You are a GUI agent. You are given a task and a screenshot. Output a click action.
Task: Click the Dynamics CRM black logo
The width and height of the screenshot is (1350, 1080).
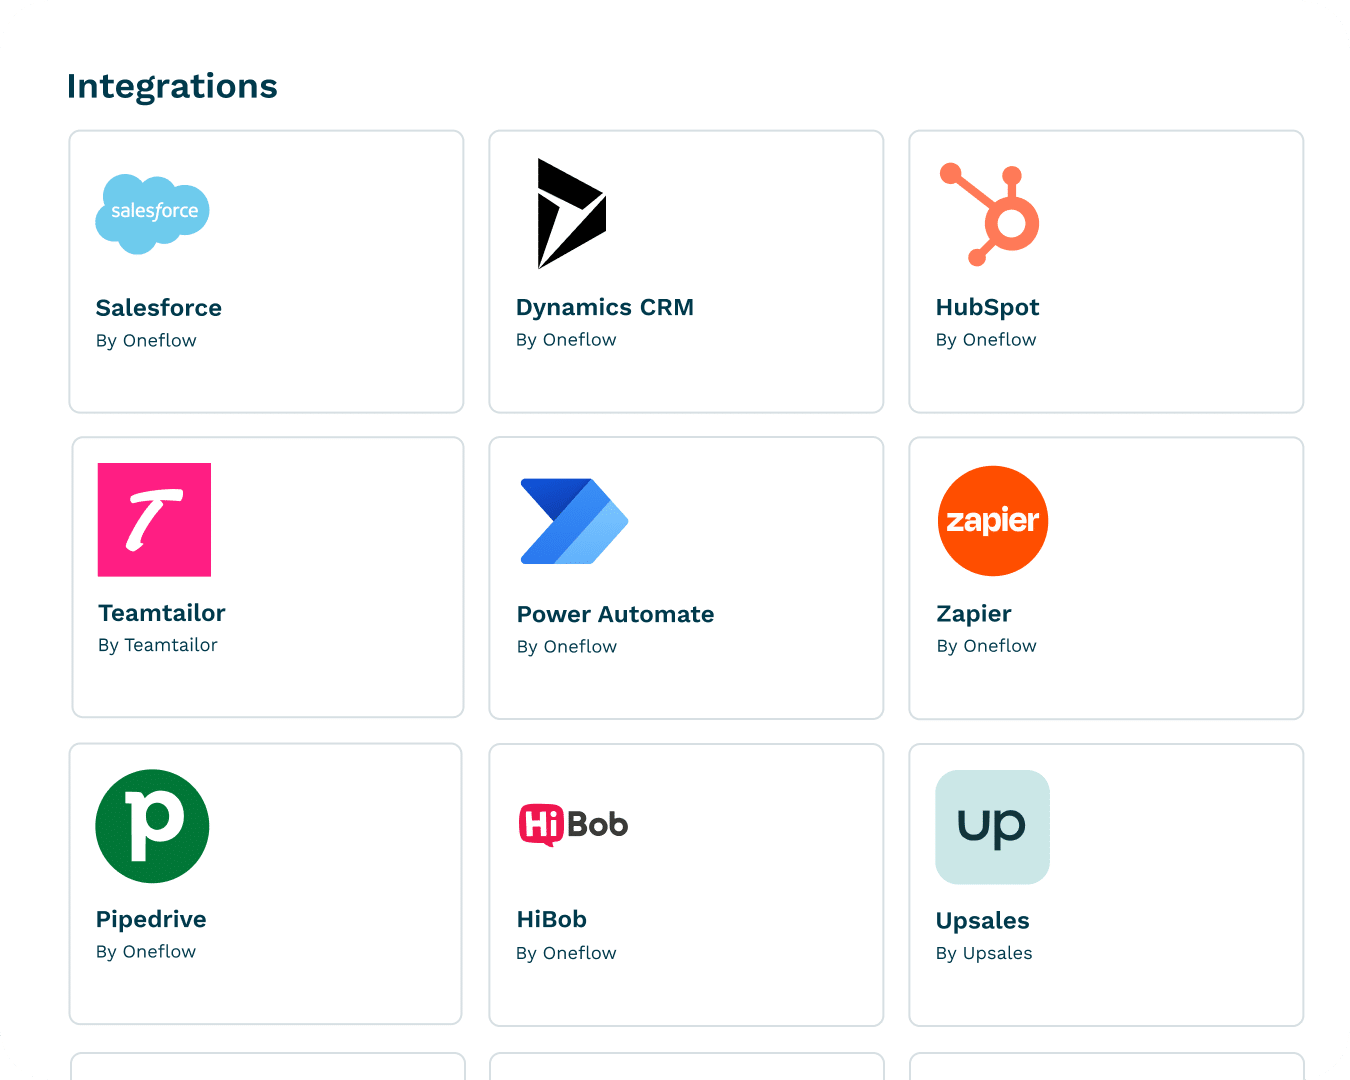tap(570, 213)
